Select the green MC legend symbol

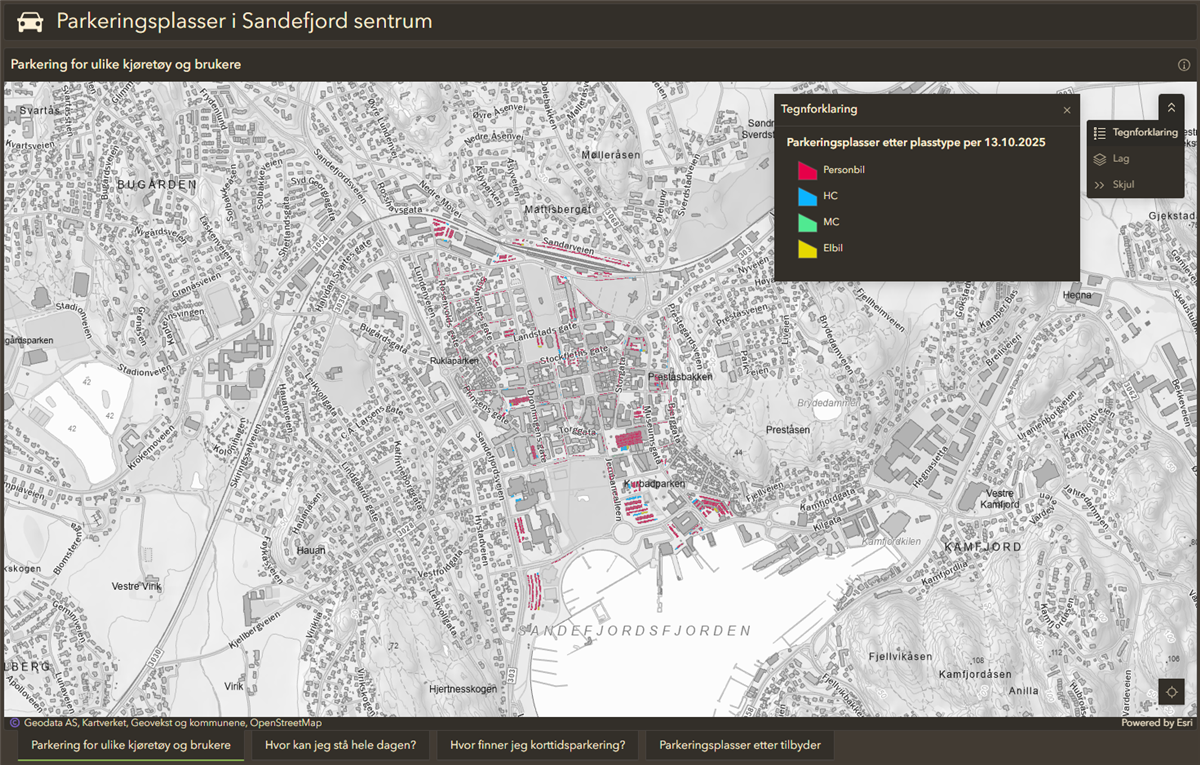point(807,222)
